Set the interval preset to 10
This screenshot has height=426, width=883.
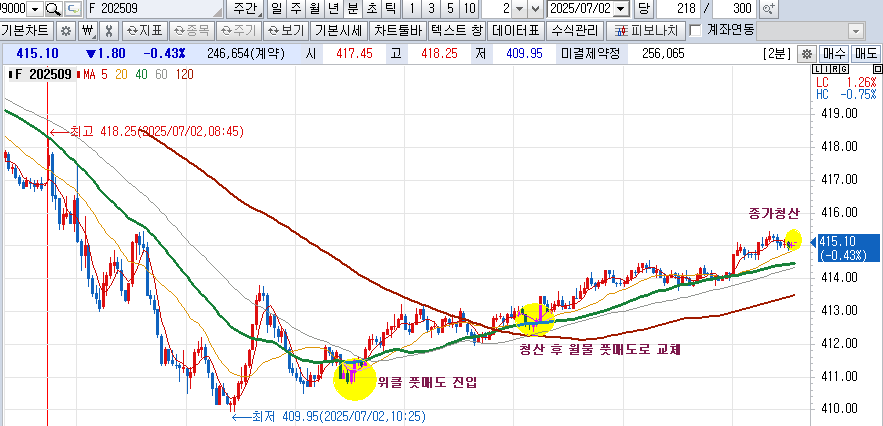tap(469, 8)
